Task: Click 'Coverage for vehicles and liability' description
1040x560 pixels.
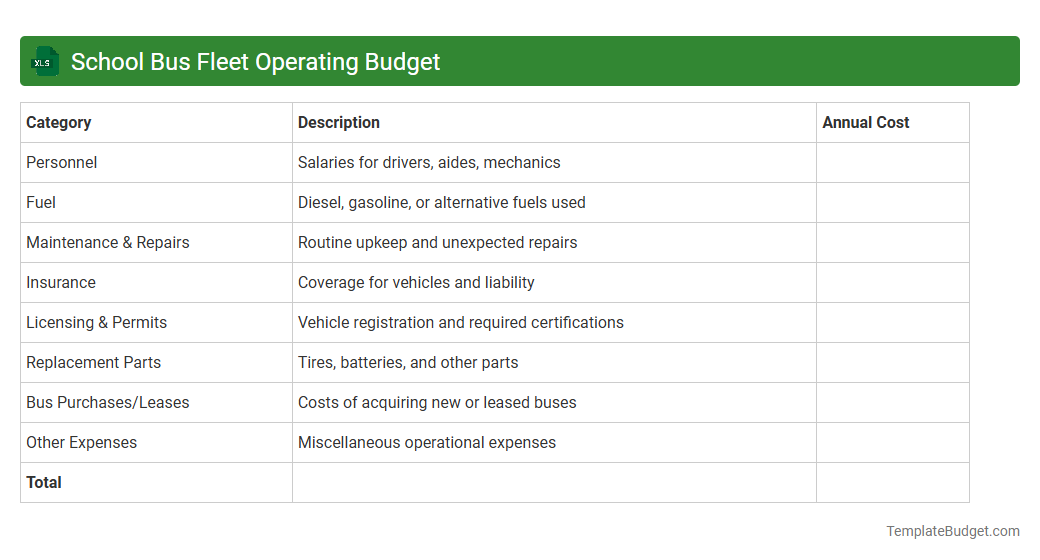Action: click(416, 283)
